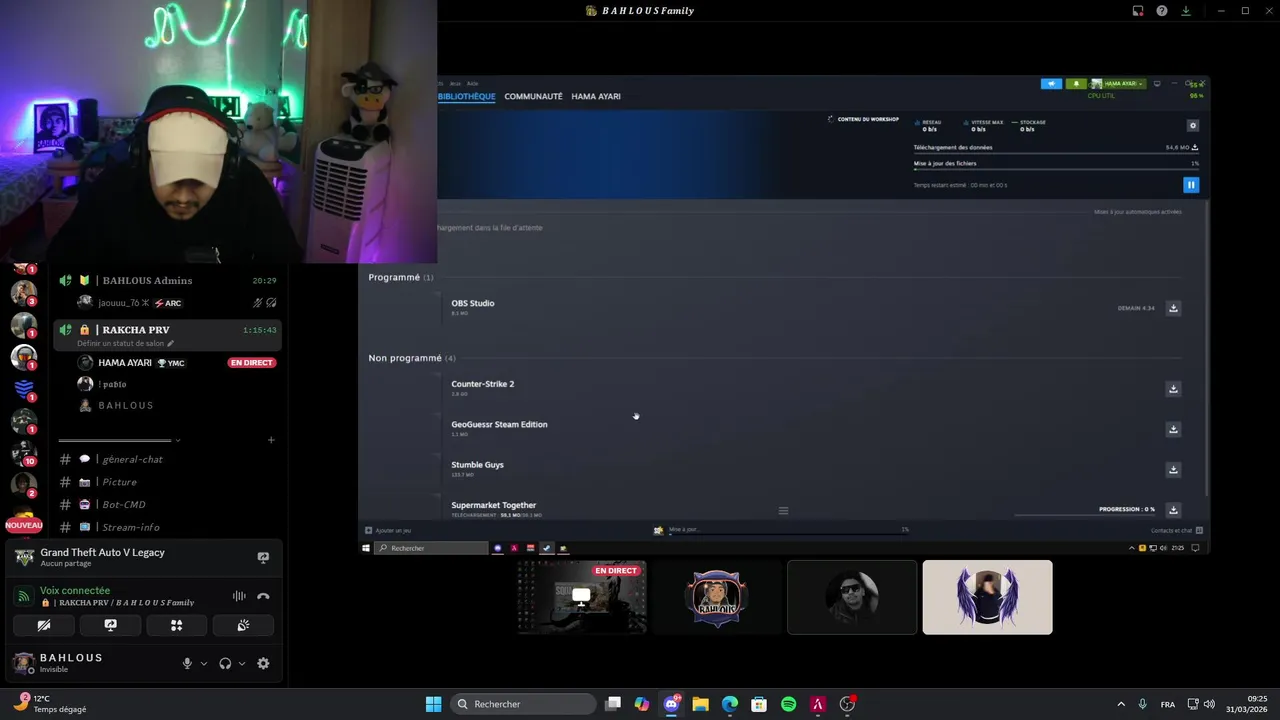Image resolution: width=1280 pixels, height=720 pixels.
Task: Open Steam COMMUNAUTÉ tab
Action: pyautogui.click(x=533, y=97)
